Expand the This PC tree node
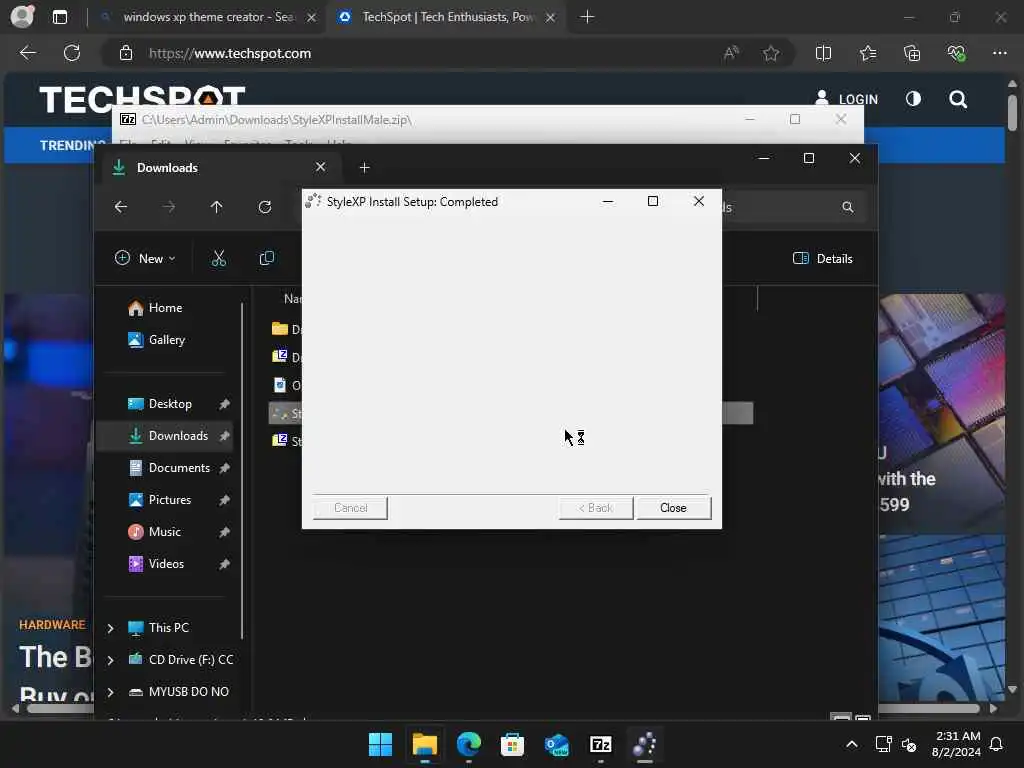Image resolution: width=1024 pixels, height=768 pixels. [110, 628]
